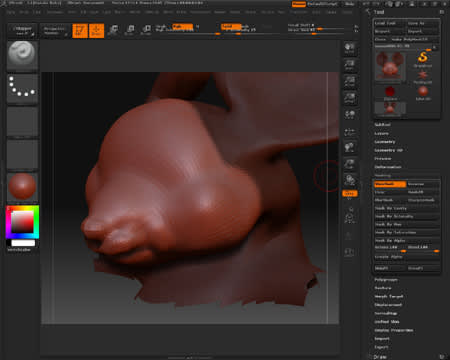Click Mask By Cavity

click(x=406, y=208)
